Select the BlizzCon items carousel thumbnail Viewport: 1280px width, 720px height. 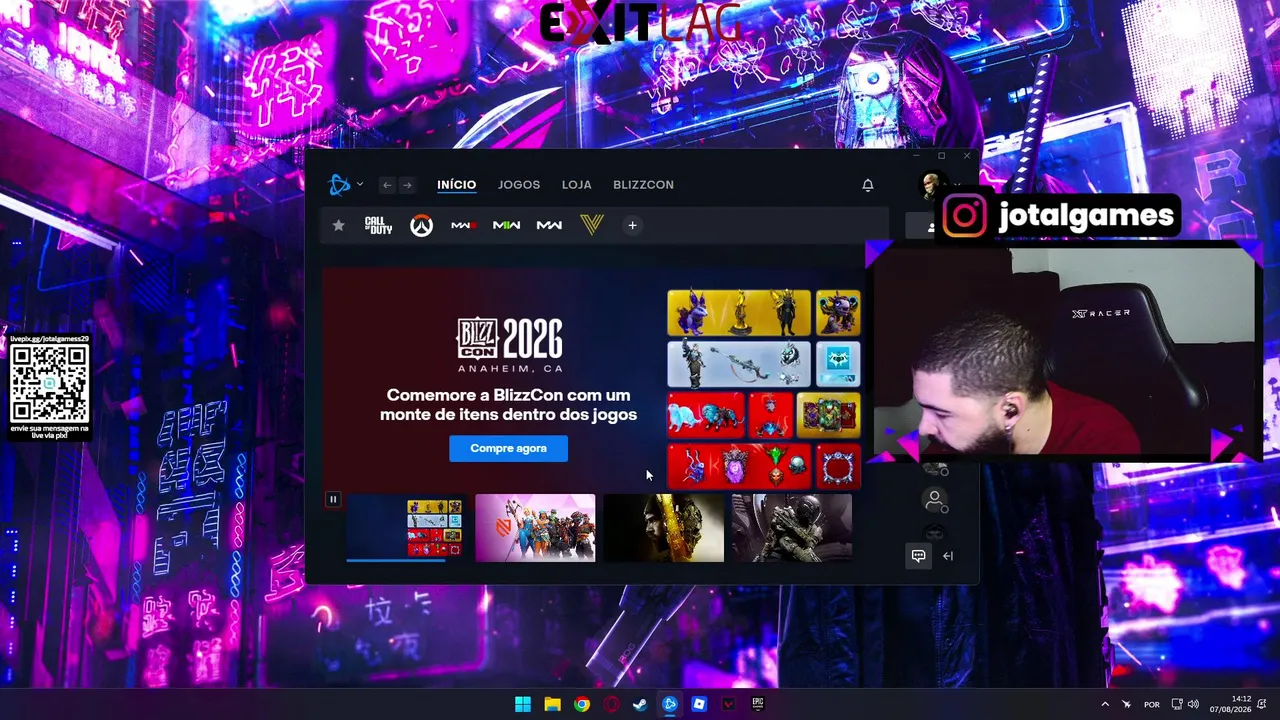click(405, 528)
